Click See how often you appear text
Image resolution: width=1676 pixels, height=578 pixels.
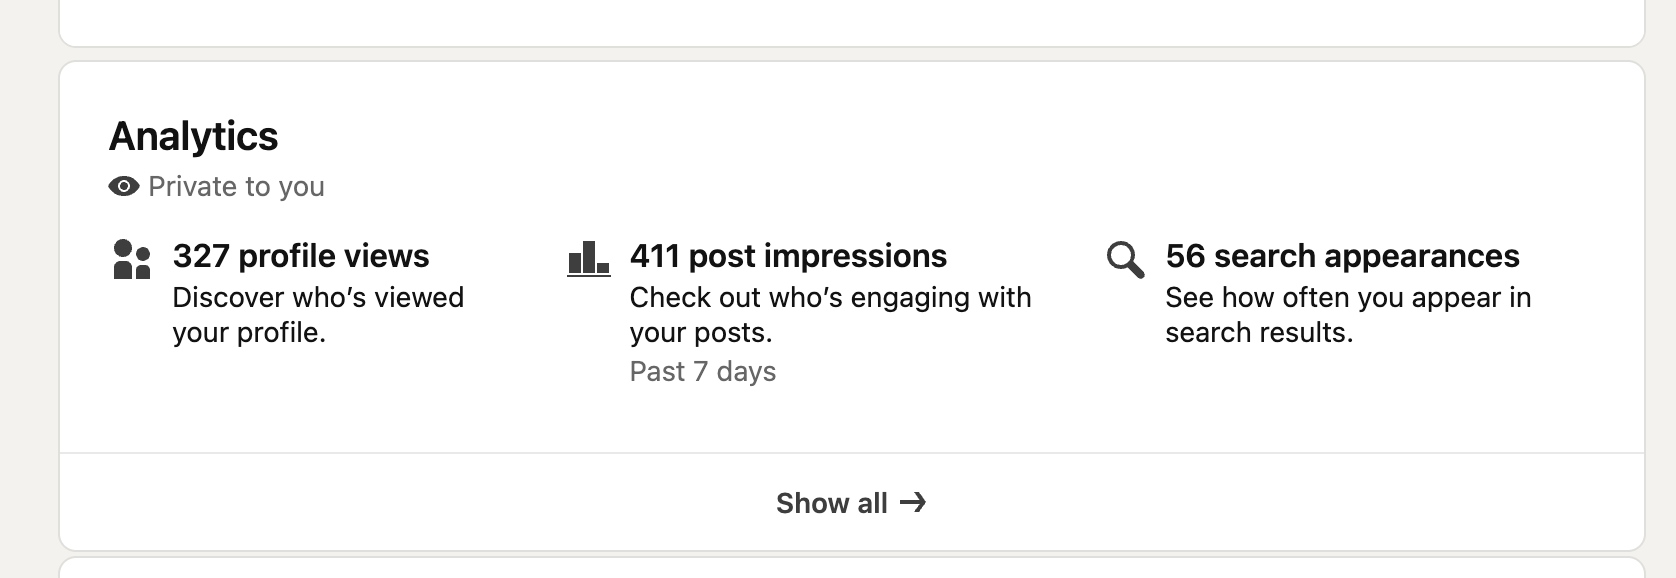1348,314
